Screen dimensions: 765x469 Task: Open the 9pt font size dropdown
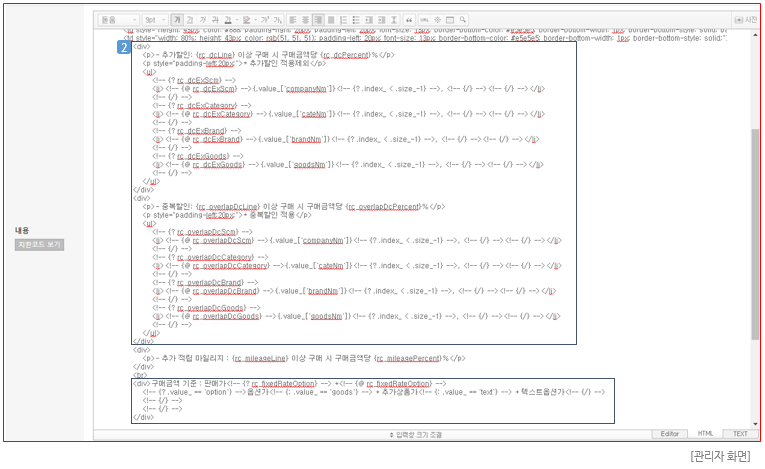tap(154, 19)
